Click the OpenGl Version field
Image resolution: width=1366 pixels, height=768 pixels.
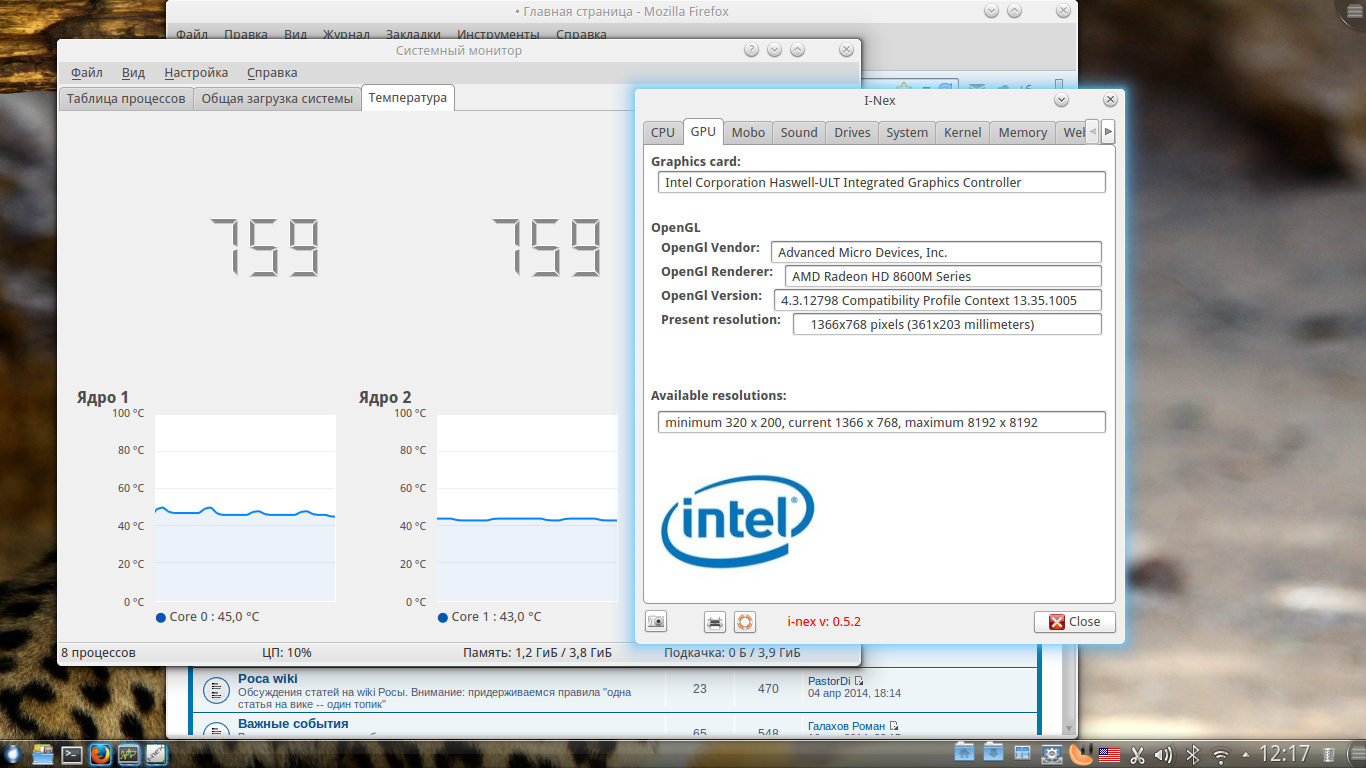pos(939,300)
